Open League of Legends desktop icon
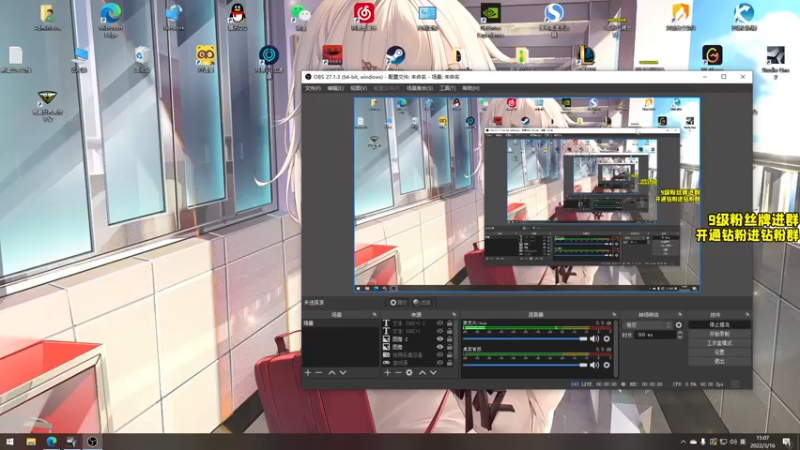Screen dimensions: 800x450 pyautogui.click(x=586, y=57)
